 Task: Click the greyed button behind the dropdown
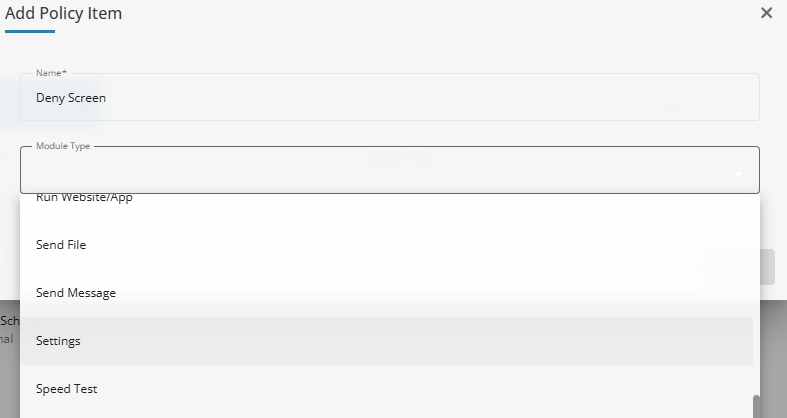tap(767, 267)
